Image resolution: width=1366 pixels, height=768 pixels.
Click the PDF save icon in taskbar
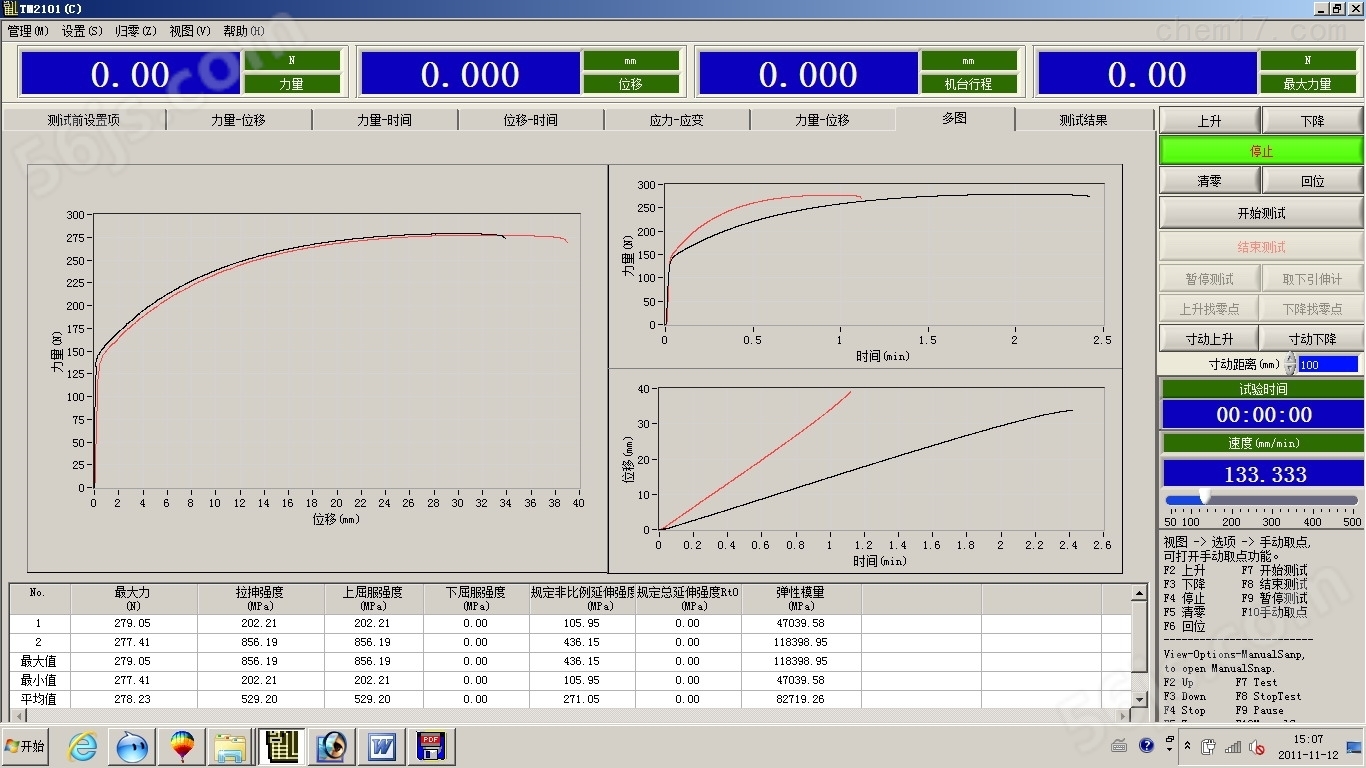430,746
